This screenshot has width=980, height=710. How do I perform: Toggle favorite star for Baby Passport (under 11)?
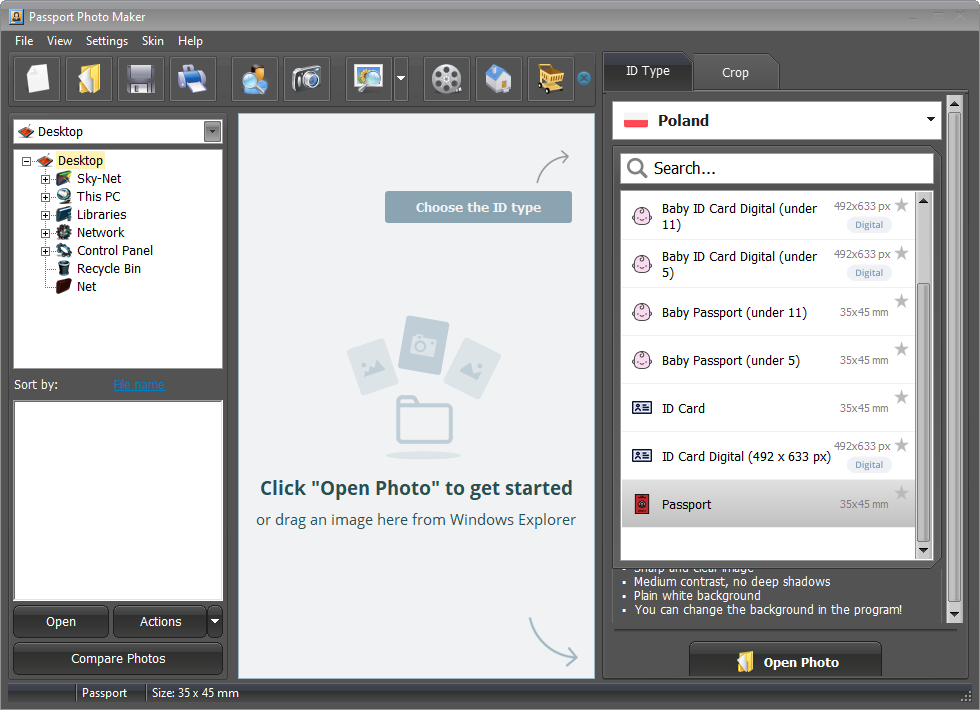(x=901, y=301)
